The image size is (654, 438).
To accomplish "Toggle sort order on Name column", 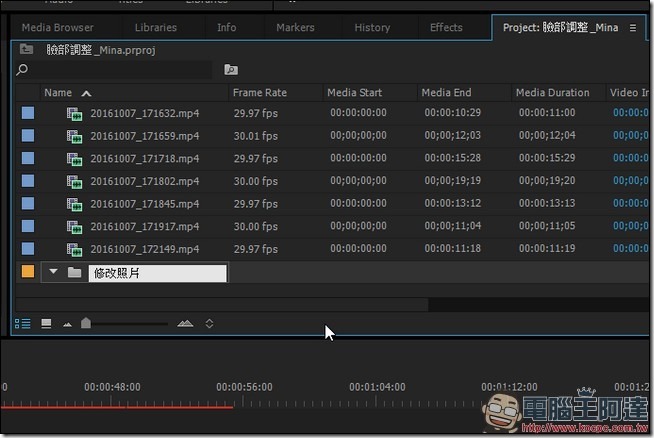I will pyautogui.click(x=86, y=93).
